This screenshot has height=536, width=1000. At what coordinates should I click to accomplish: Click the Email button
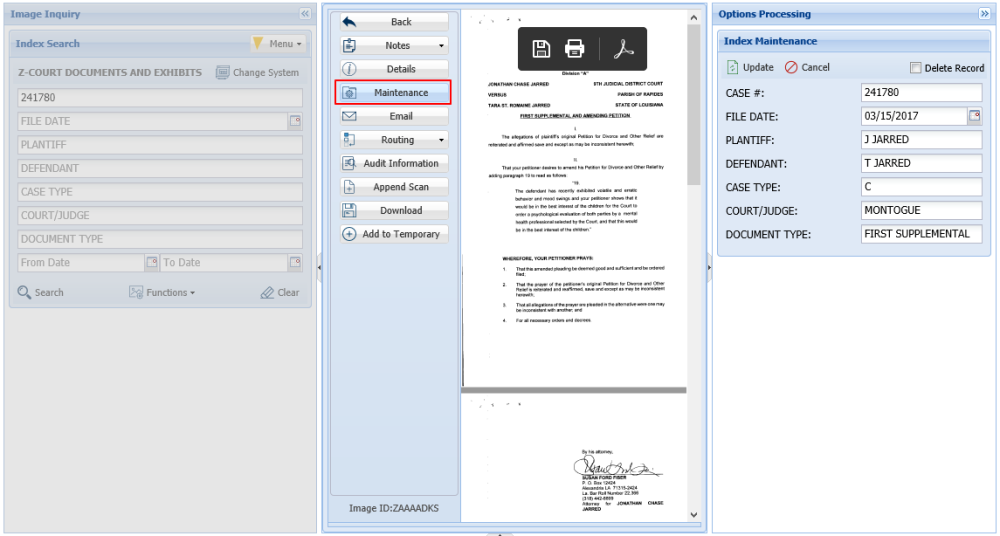tap(394, 116)
